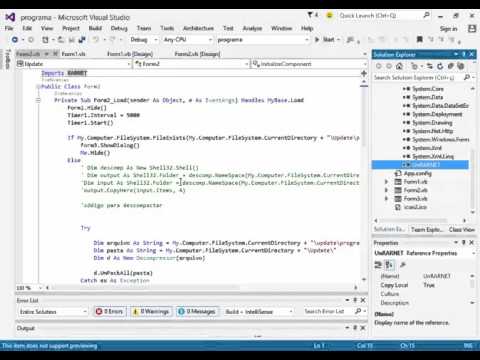
Task: Click the Solution Explorer search magnifier
Action: [x=467, y=77]
